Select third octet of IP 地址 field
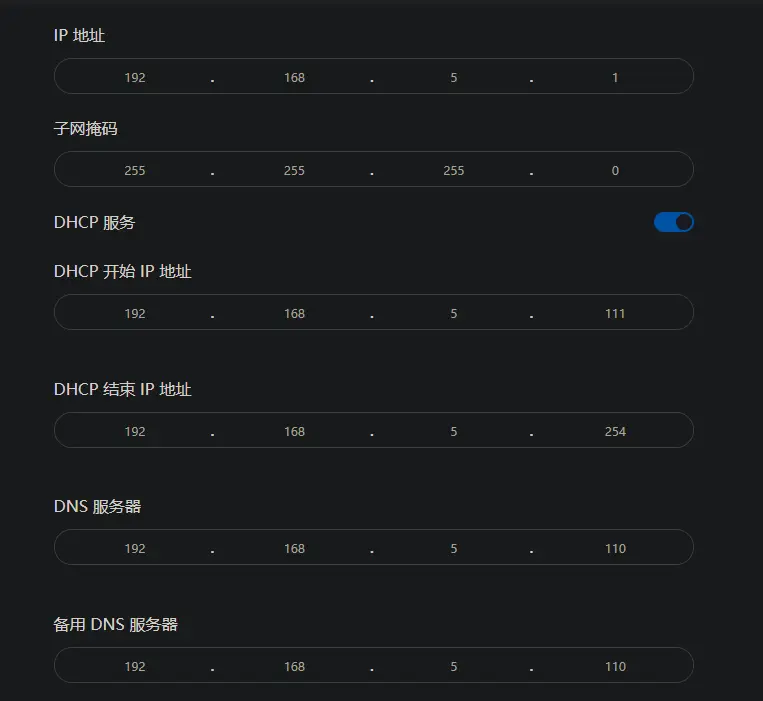Image resolution: width=763 pixels, height=701 pixels. tap(454, 77)
